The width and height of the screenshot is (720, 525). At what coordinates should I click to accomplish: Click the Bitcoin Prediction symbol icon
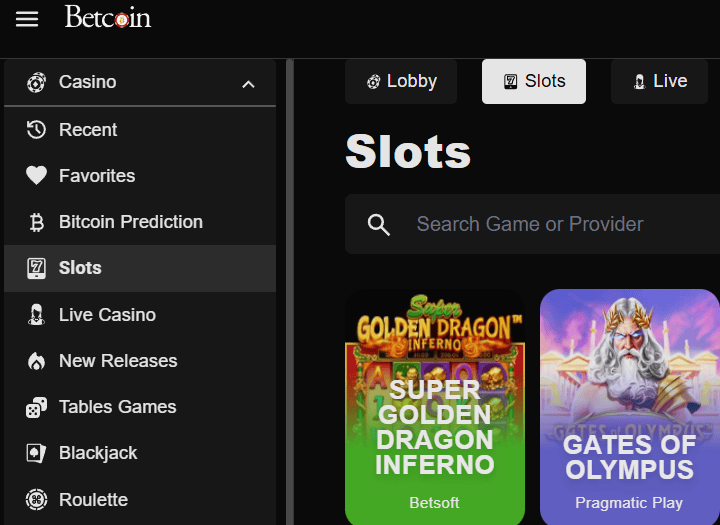[x=36, y=222]
